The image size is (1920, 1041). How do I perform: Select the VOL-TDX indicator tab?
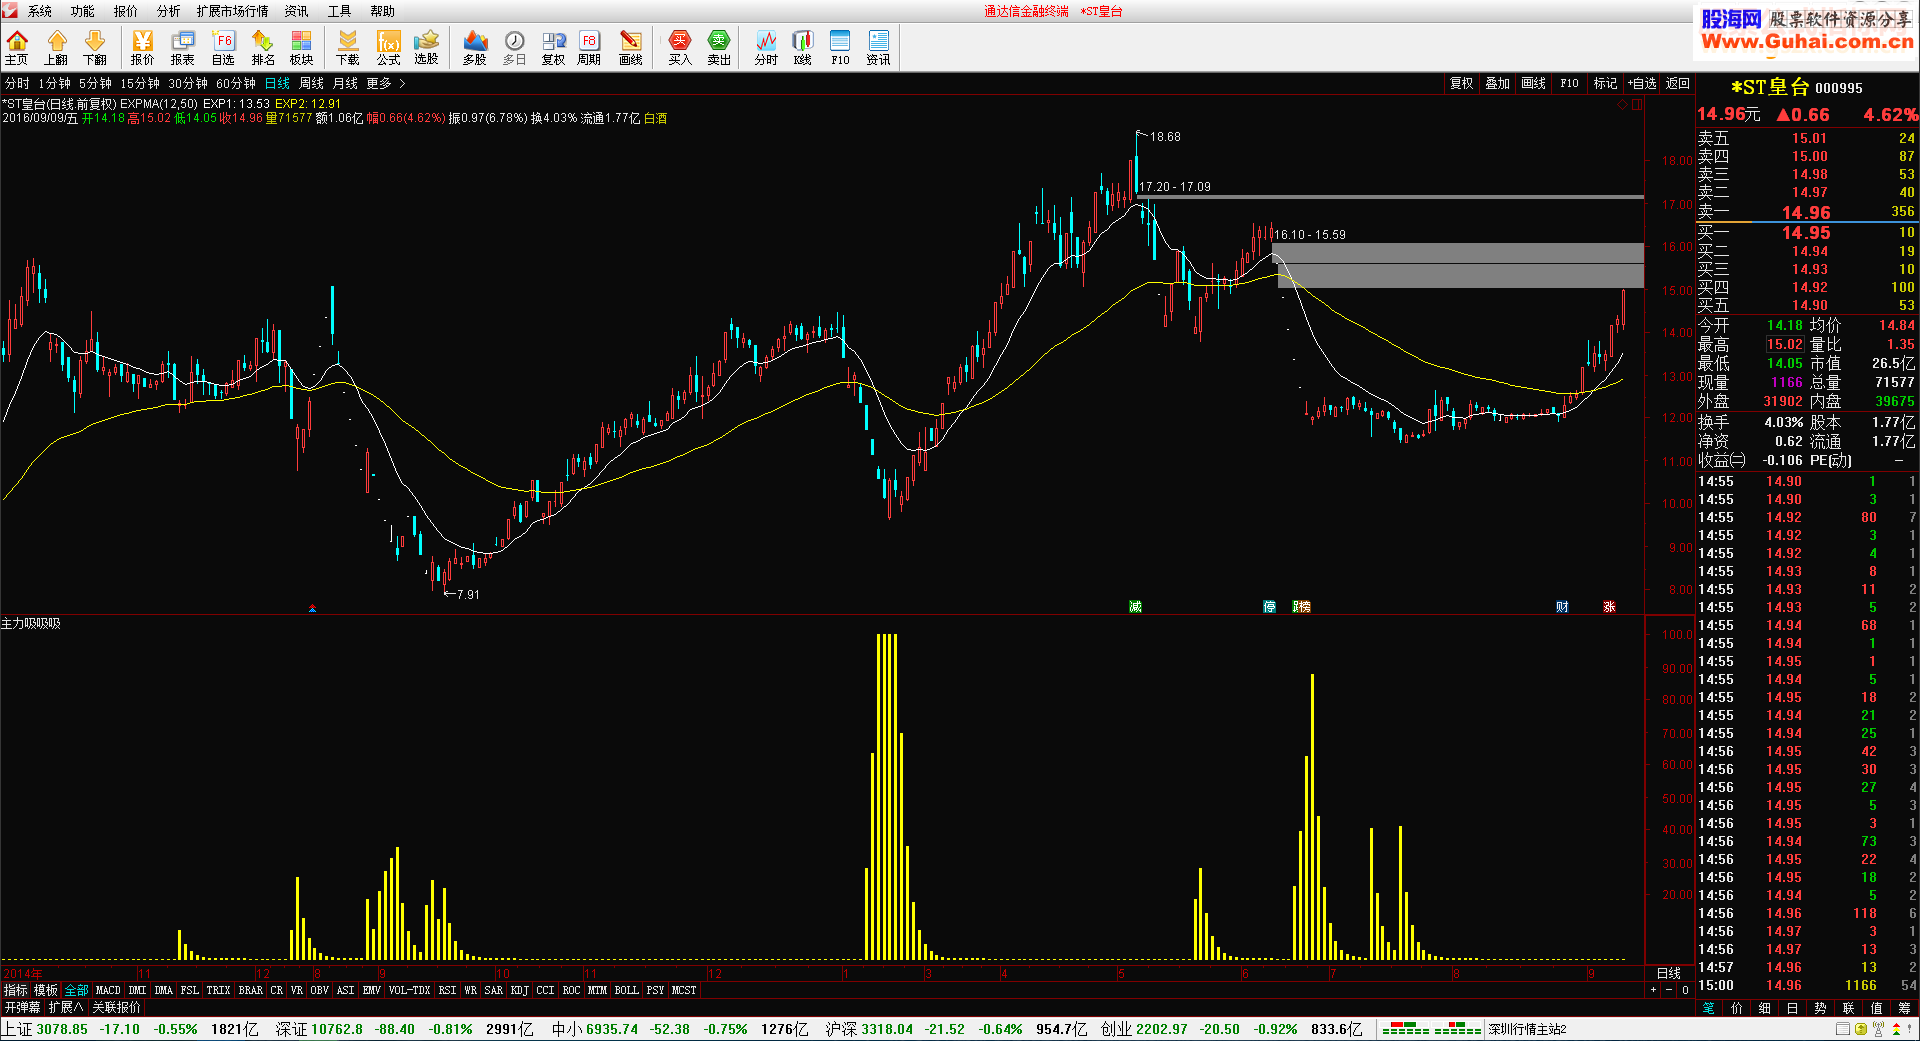tap(410, 990)
